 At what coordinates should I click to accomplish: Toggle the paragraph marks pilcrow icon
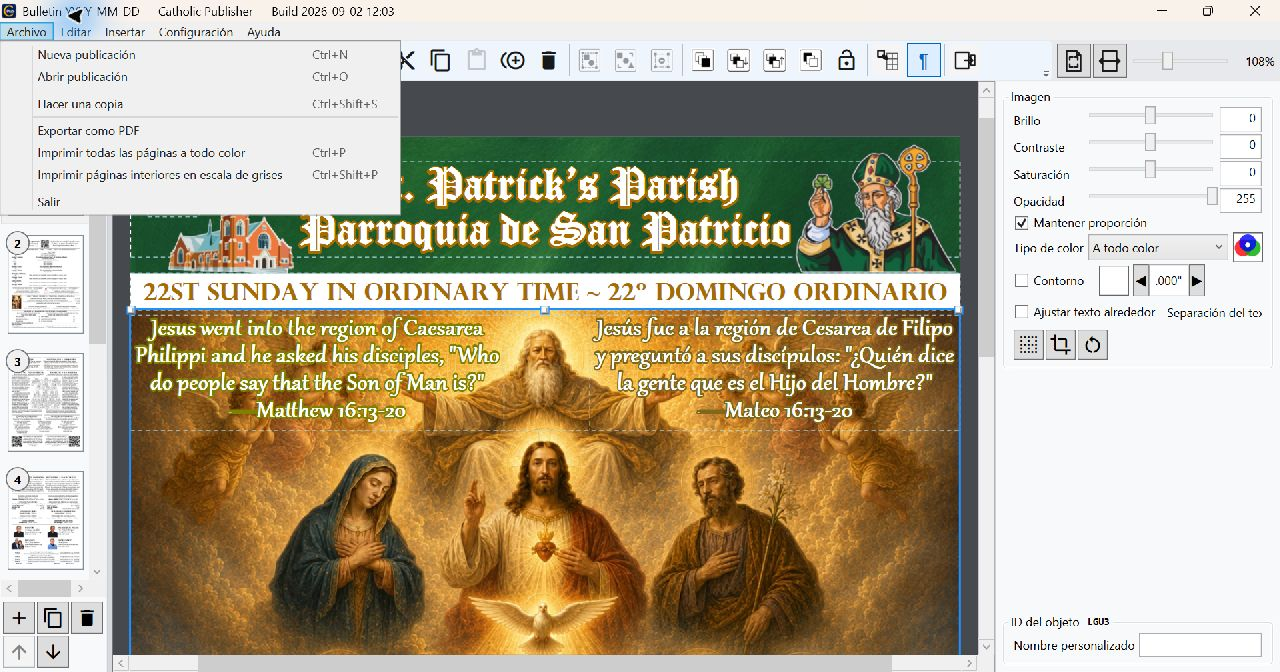(924, 61)
